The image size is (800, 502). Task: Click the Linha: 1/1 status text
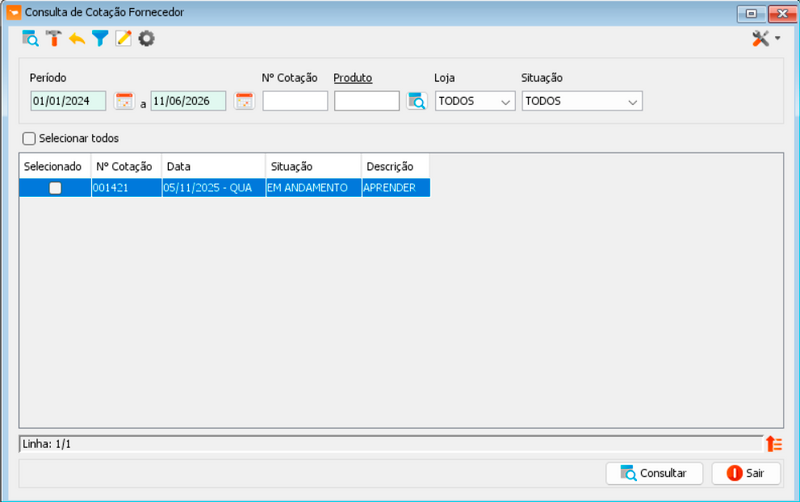(46, 444)
